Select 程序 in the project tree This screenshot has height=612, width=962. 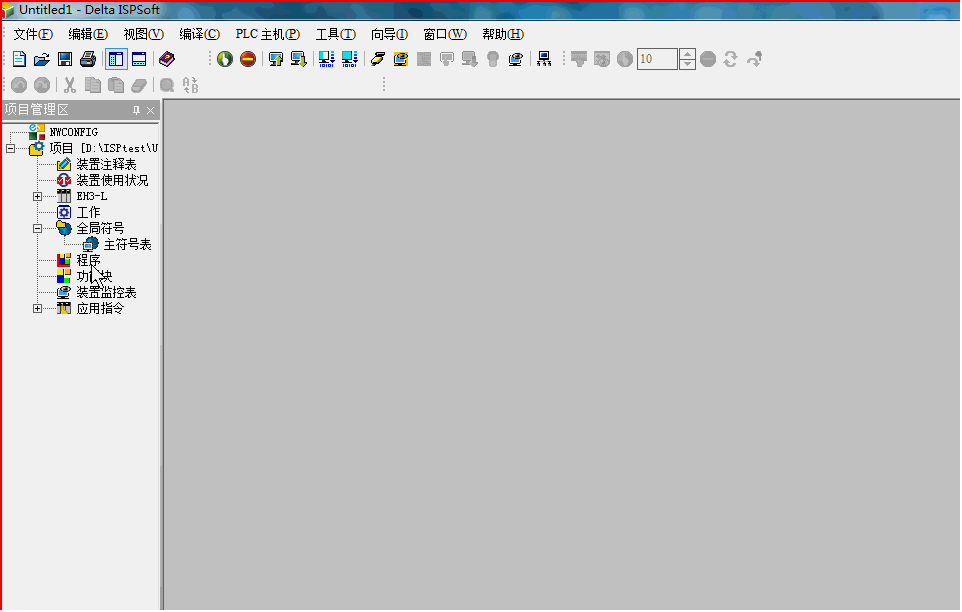coord(88,260)
